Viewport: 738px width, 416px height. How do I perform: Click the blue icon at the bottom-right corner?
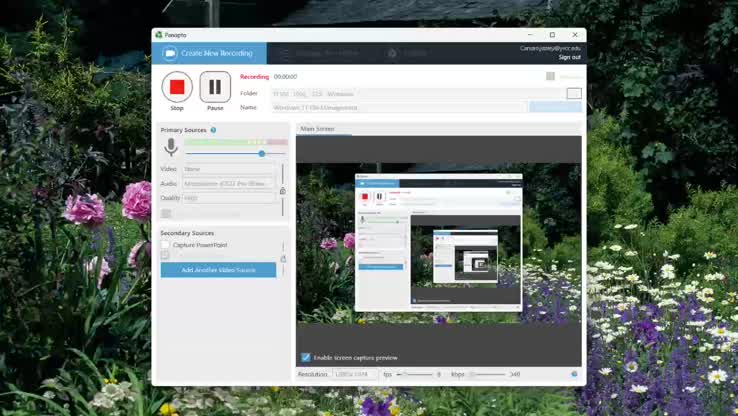pyautogui.click(x=574, y=374)
